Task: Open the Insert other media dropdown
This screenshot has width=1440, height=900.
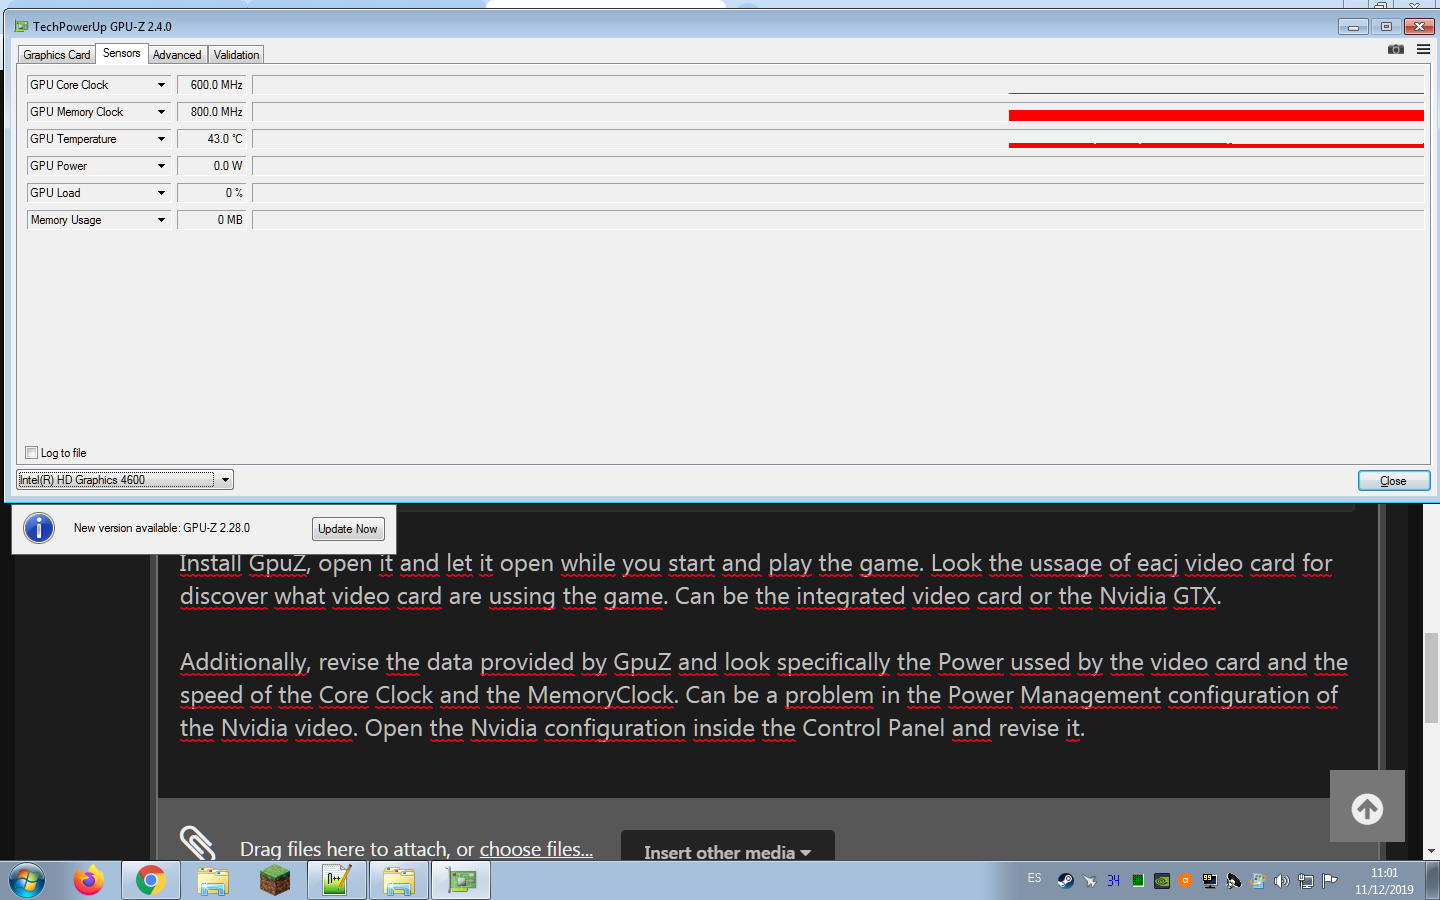Action: coord(728,848)
